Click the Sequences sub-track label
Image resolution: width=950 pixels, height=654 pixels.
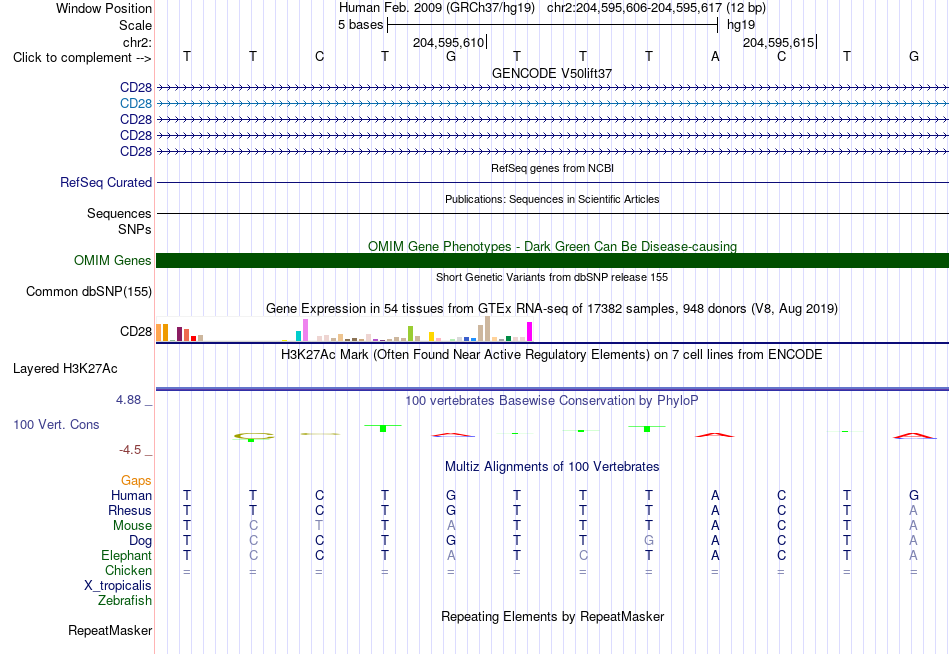coord(119,213)
